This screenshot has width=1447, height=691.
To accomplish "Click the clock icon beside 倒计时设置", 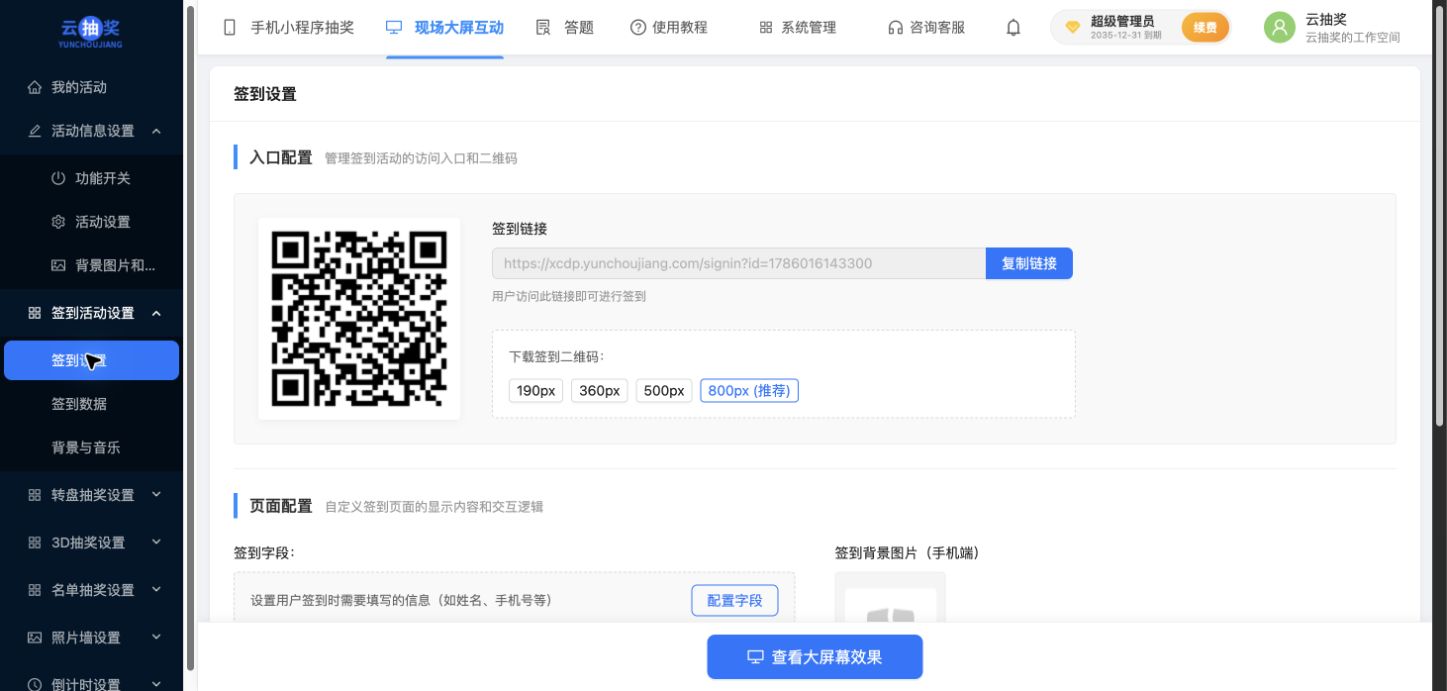I will [35, 684].
